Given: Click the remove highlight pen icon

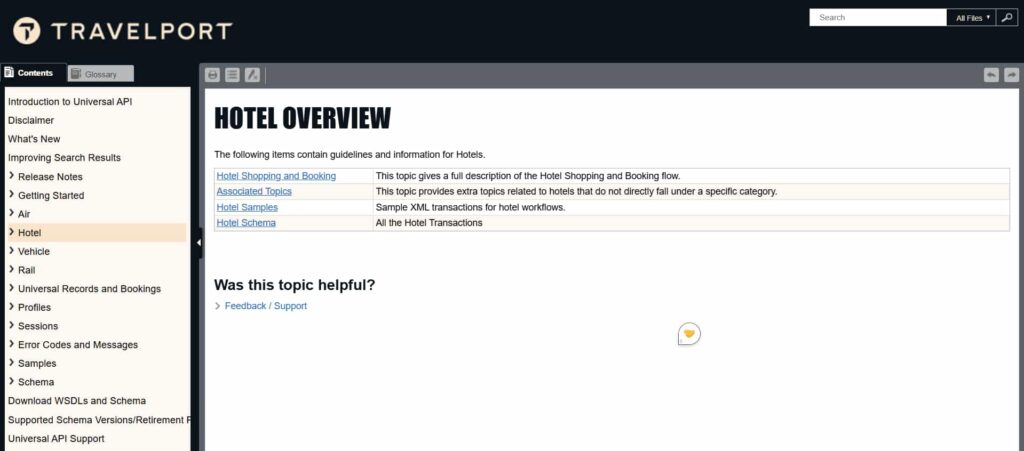Looking at the screenshot, I should pos(252,75).
